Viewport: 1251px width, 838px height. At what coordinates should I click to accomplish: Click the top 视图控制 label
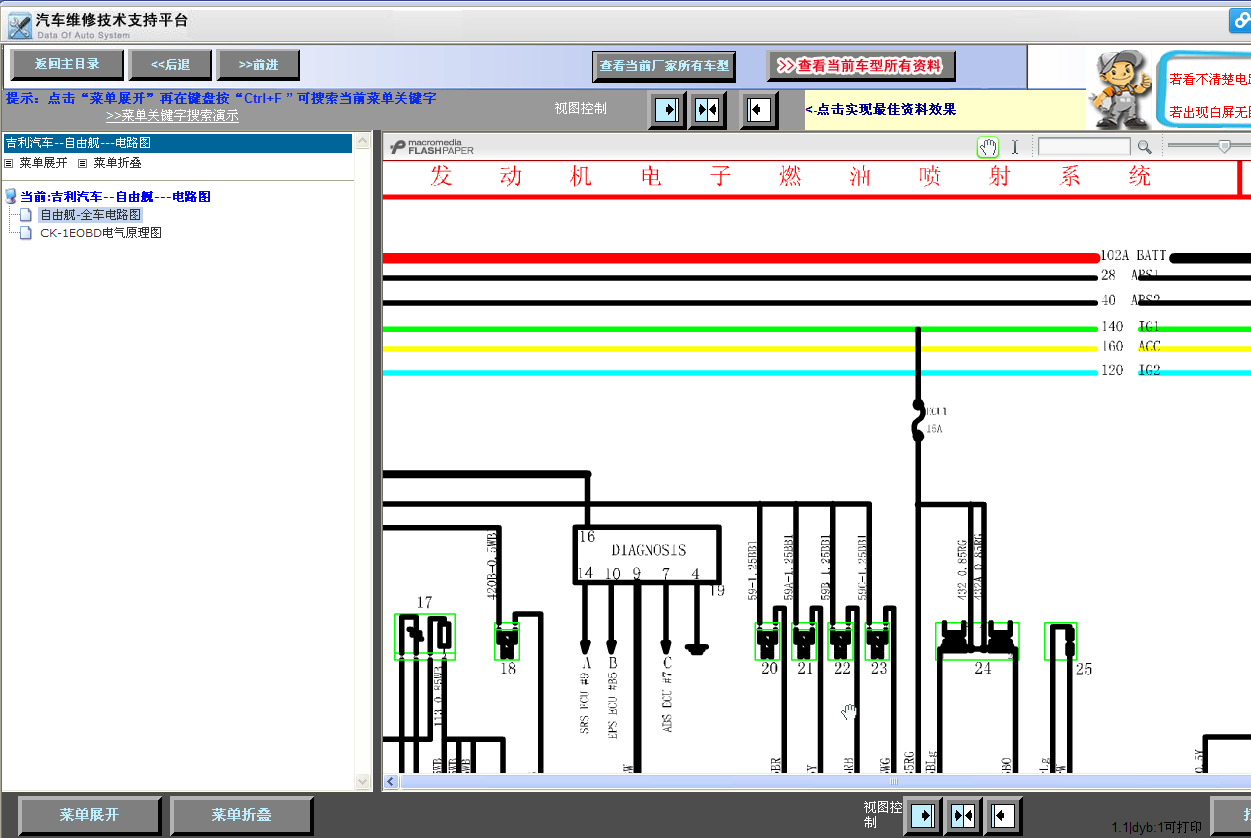coord(581,108)
